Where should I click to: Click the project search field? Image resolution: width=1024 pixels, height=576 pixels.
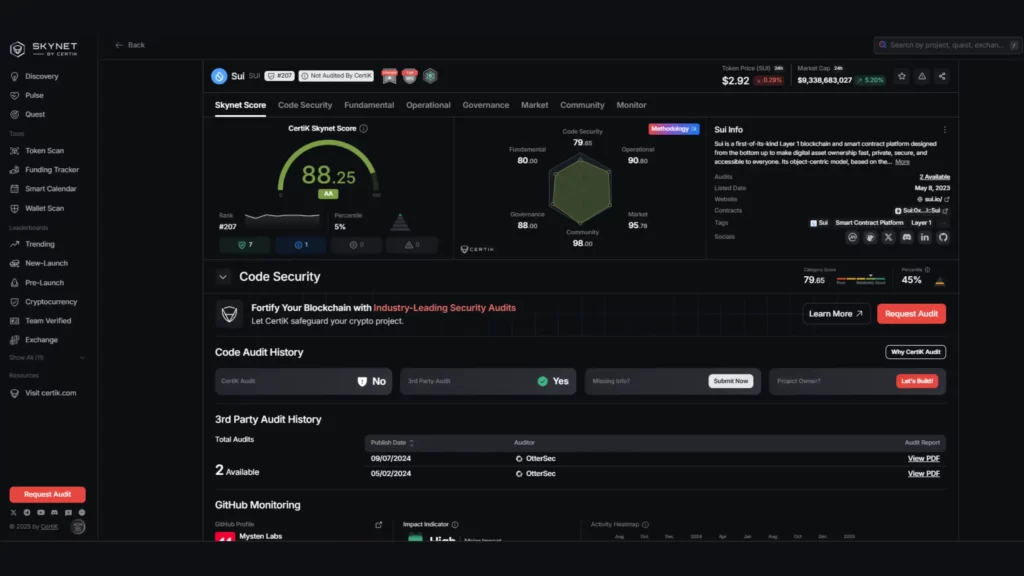pos(945,45)
